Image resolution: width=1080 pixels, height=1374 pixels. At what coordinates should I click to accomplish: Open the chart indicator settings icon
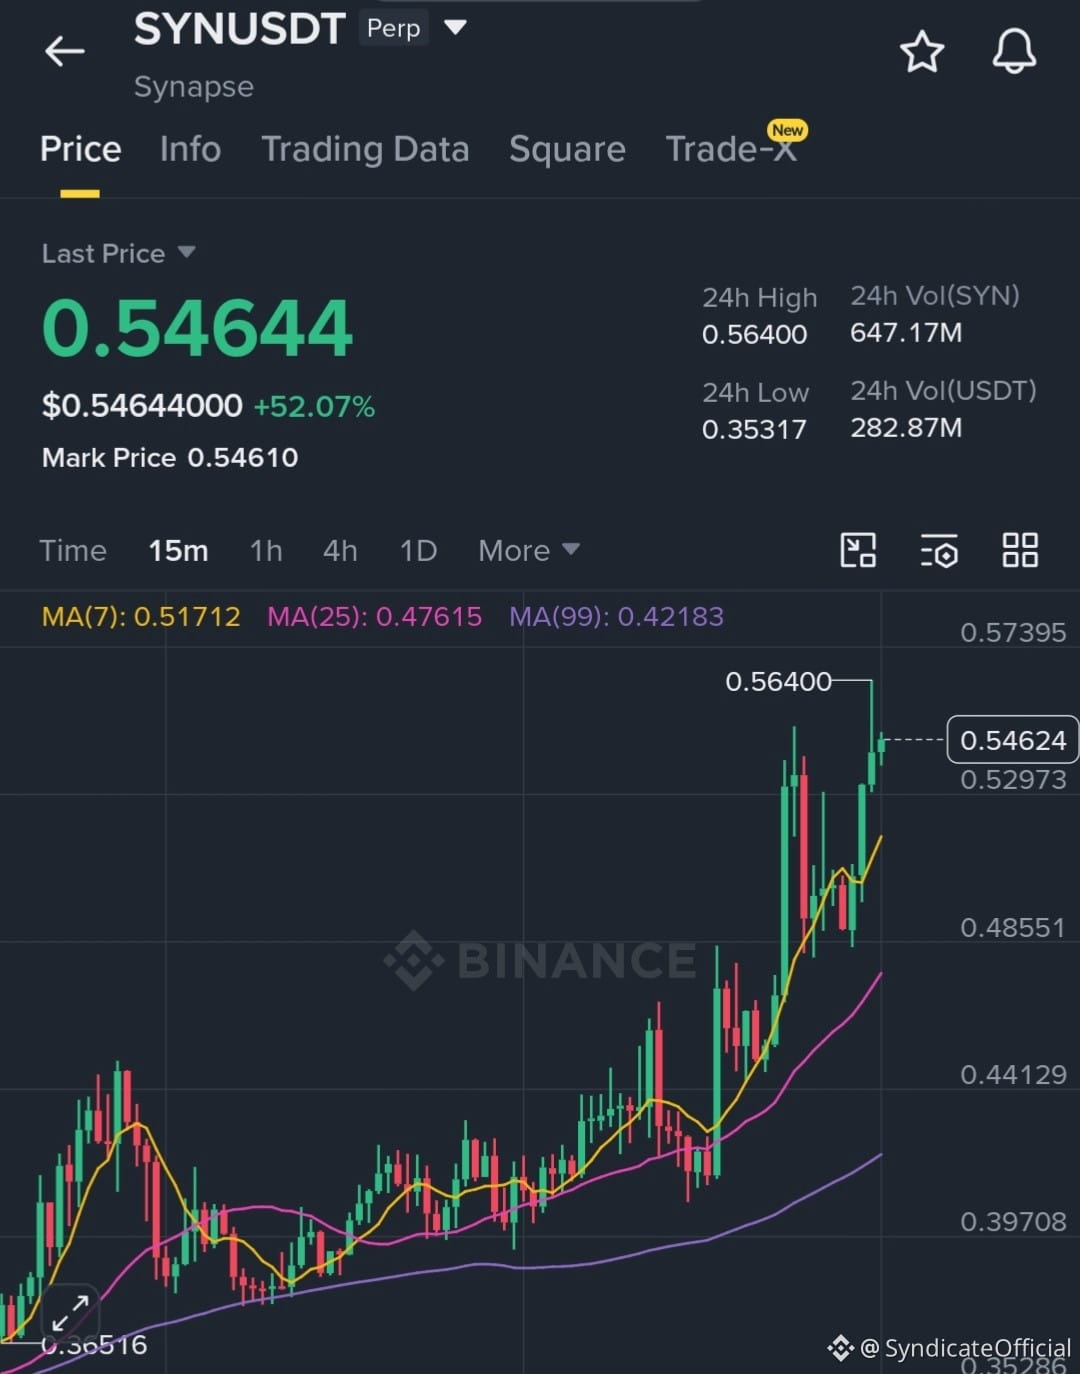939,550
